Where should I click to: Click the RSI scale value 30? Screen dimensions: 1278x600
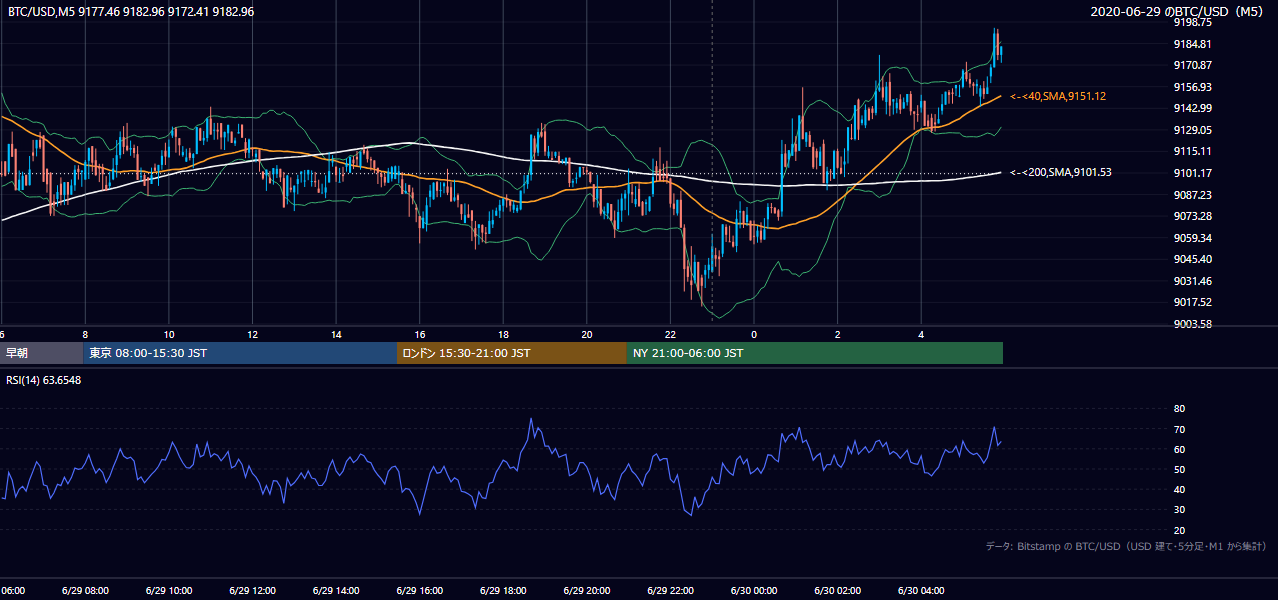tap(1179, 510)
